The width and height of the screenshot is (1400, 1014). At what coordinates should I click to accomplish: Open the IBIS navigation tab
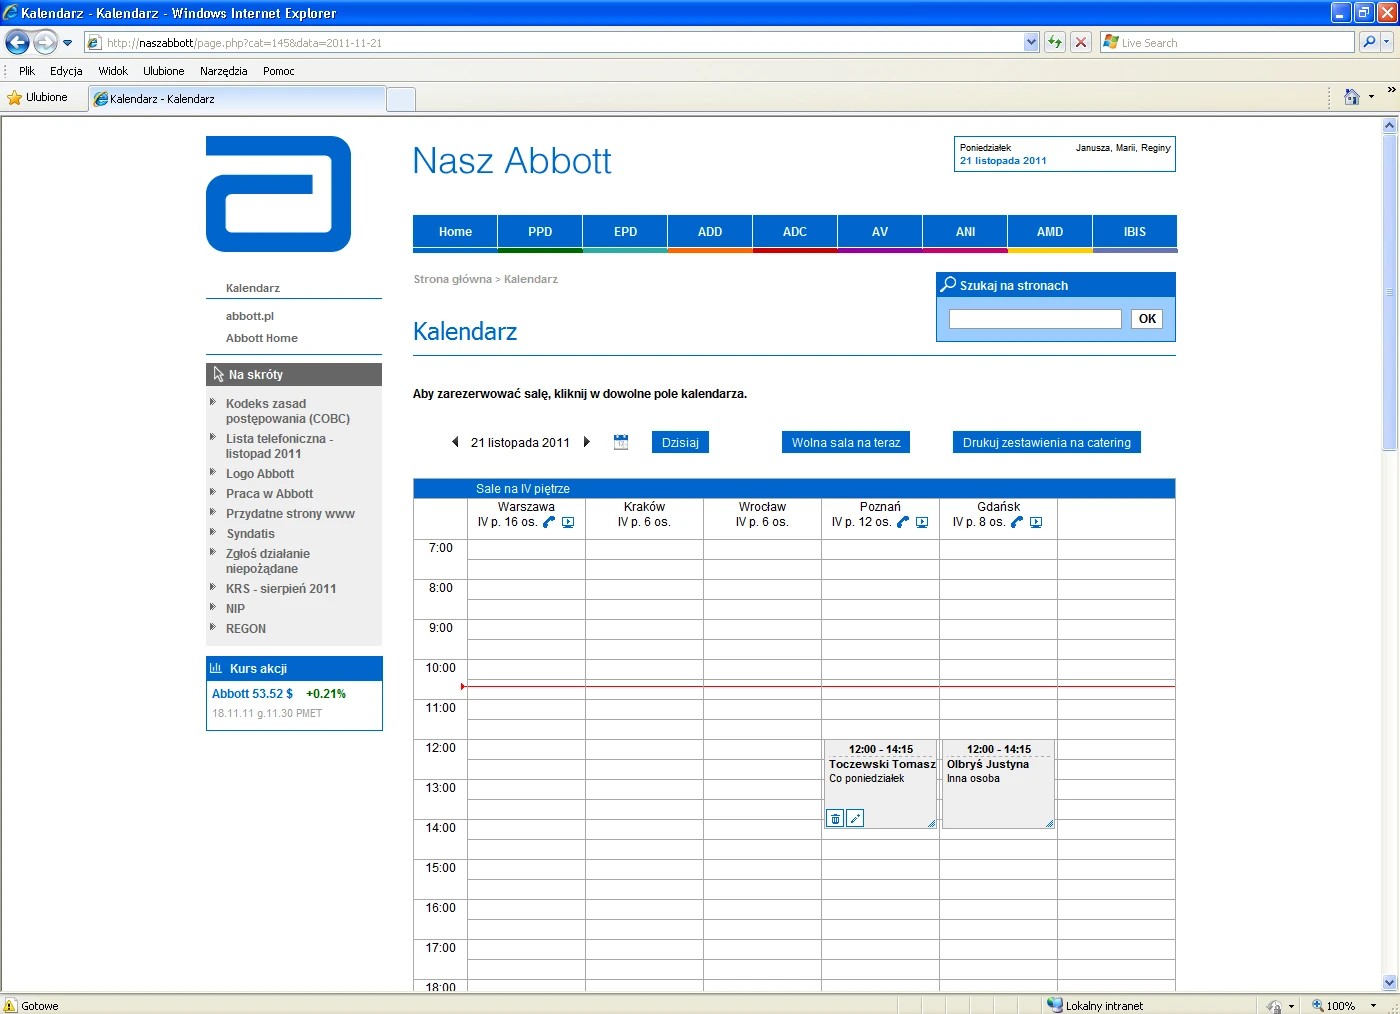click(1135, 232)
